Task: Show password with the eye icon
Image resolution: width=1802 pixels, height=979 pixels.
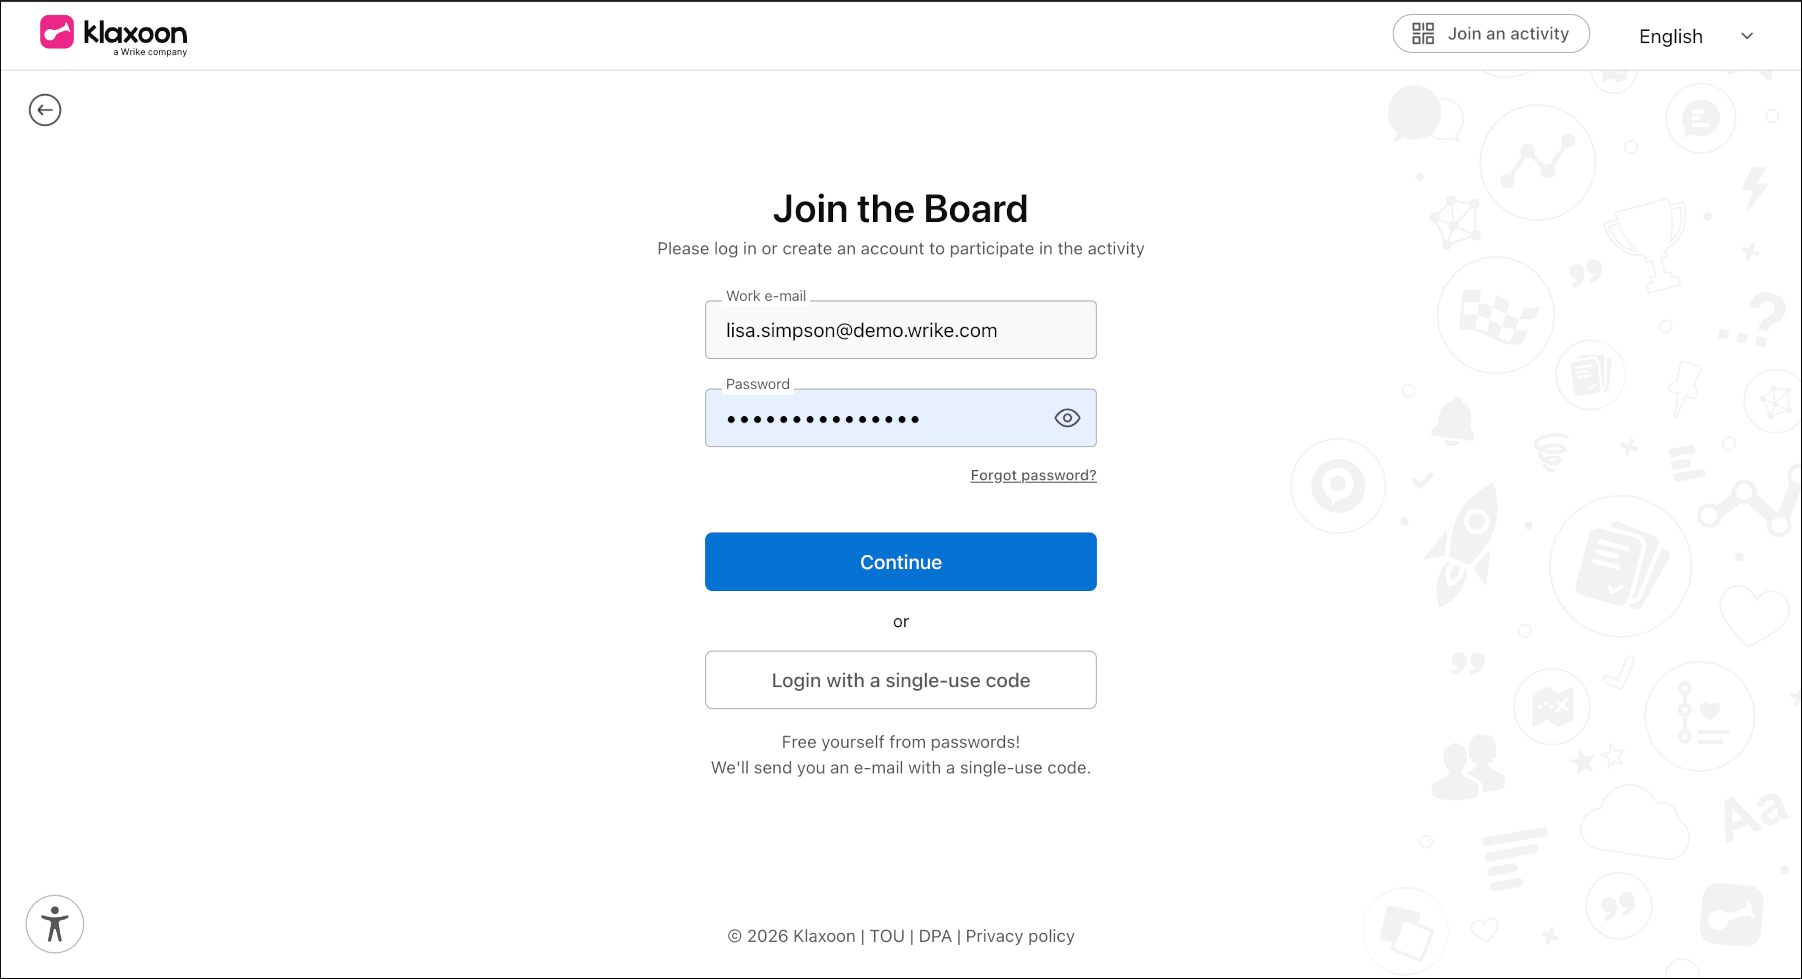Action: [x=1067, y=418]
